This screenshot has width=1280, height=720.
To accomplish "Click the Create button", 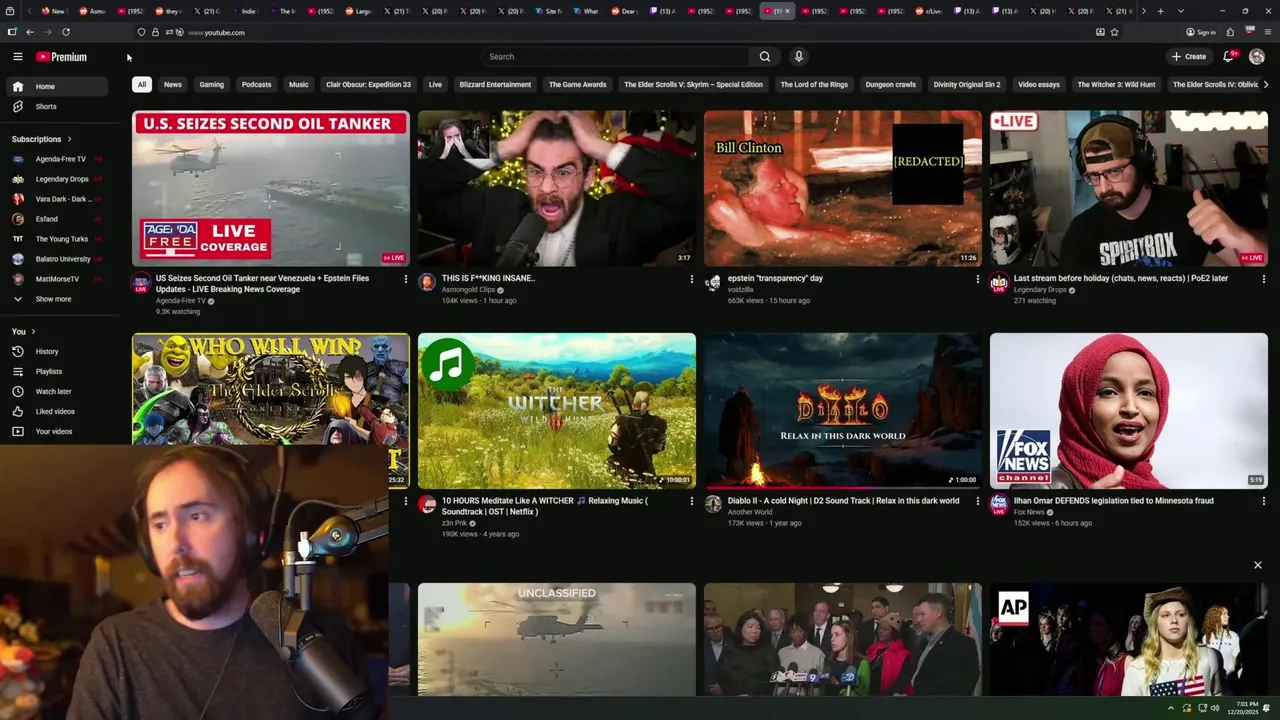I will (1189, 57).
